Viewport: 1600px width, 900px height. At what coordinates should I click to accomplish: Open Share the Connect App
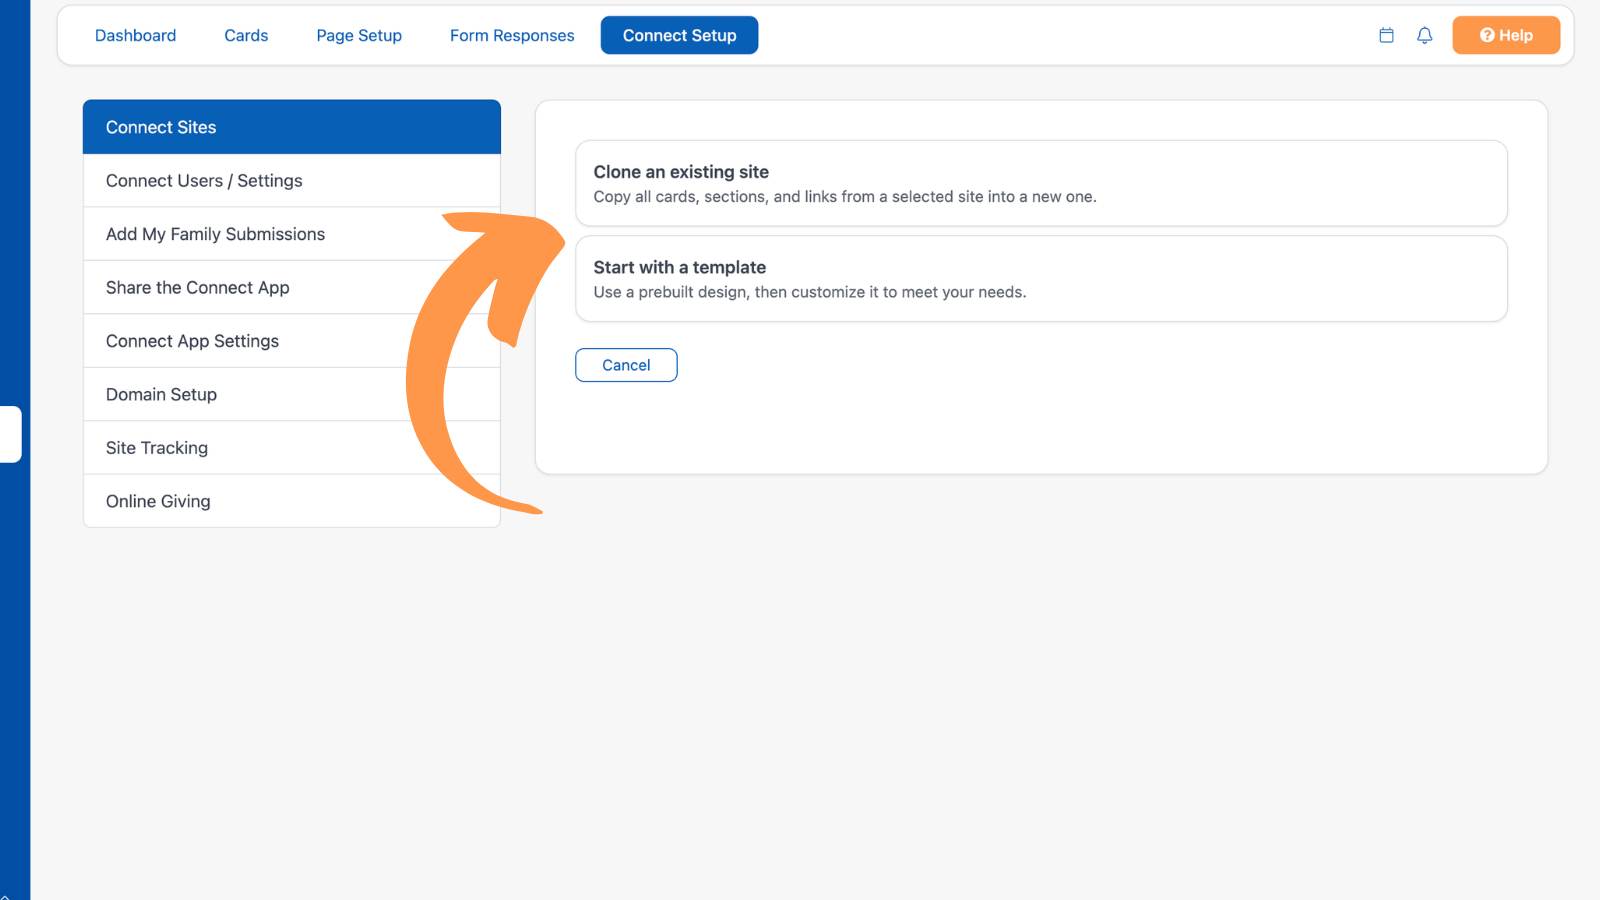coord(292,287)
